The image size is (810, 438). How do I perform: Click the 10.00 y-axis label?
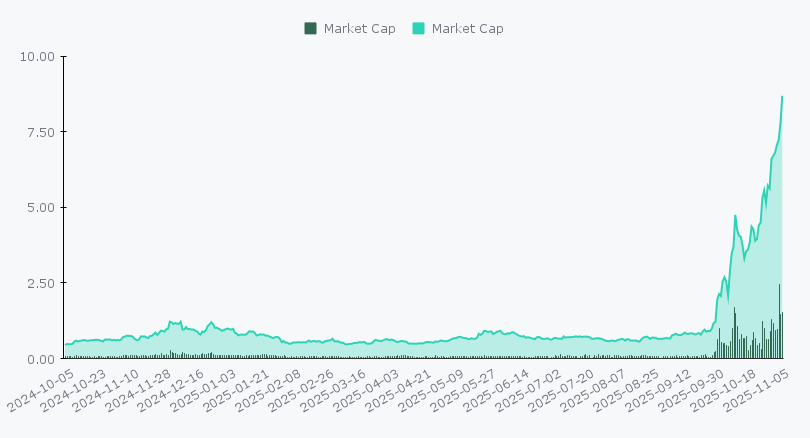coord(37,56)
